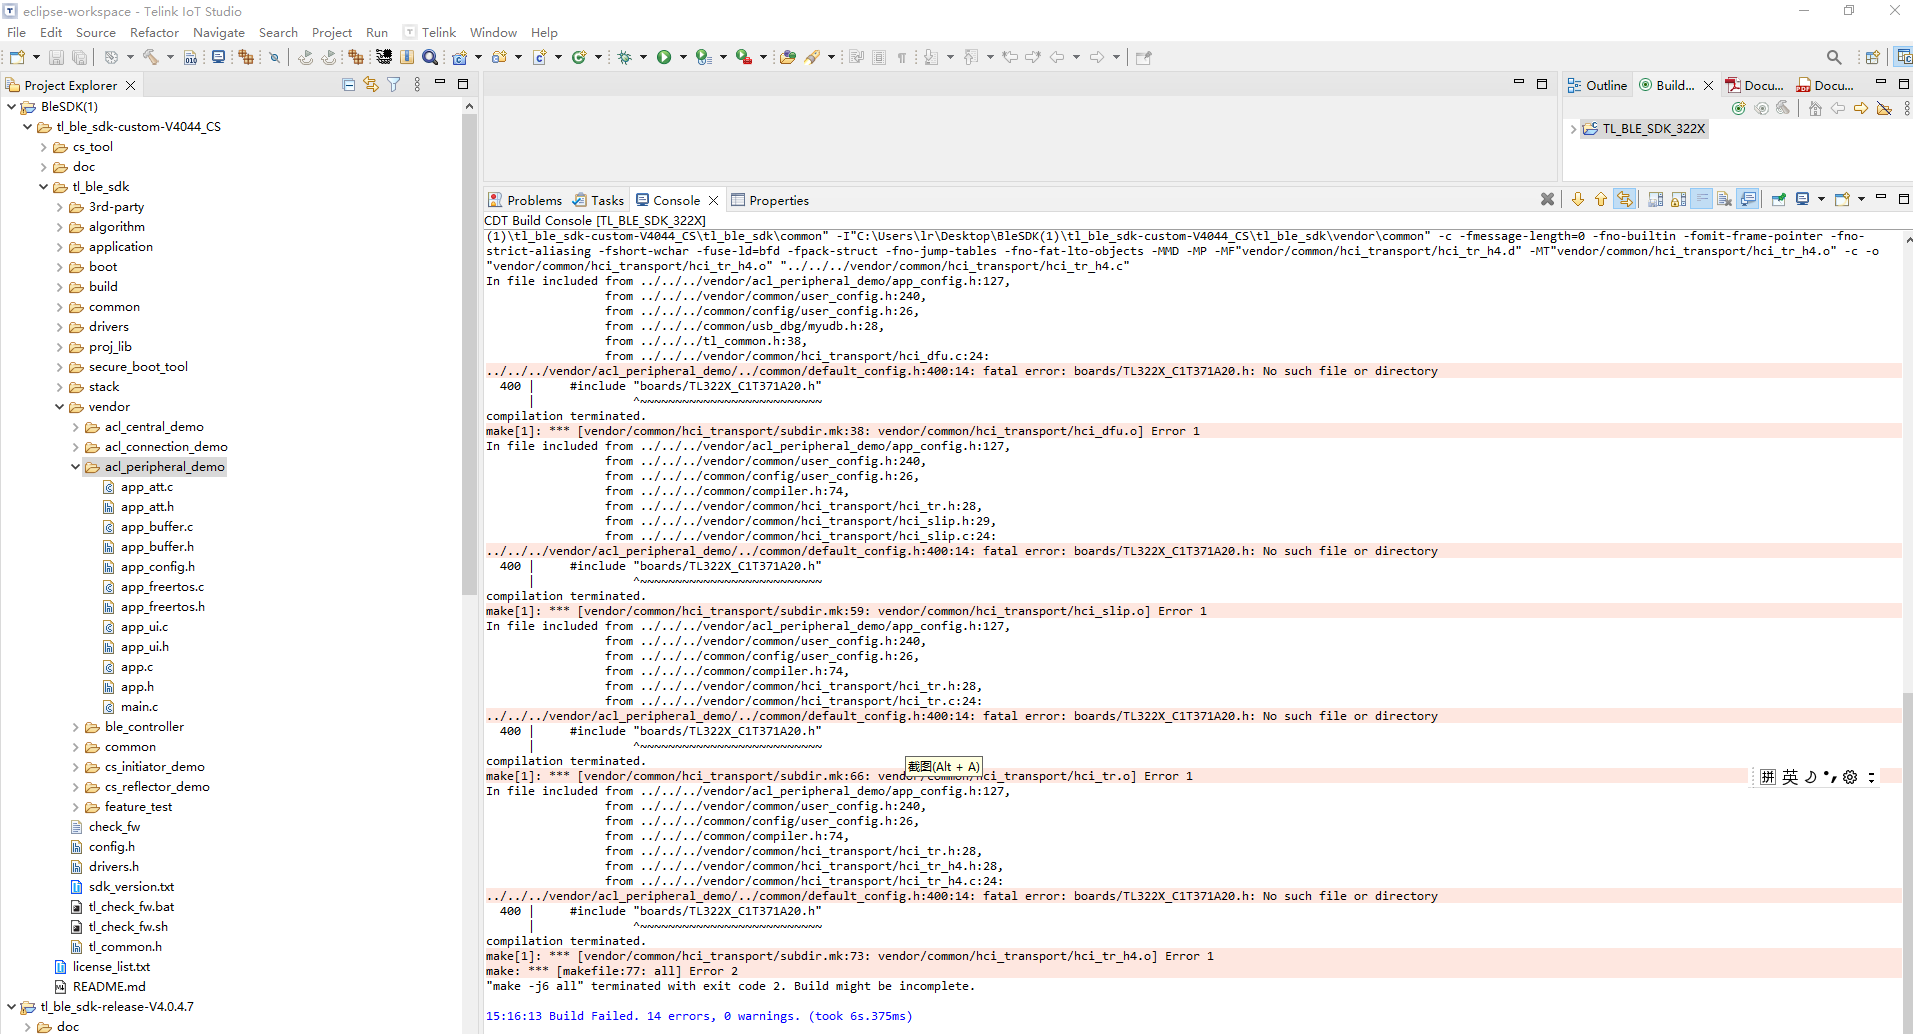Image resolution: width=1913 pixels, height=1034 pixels.
Task: Select main.c in Project Explorer
Action: click(x=139, y=707)
